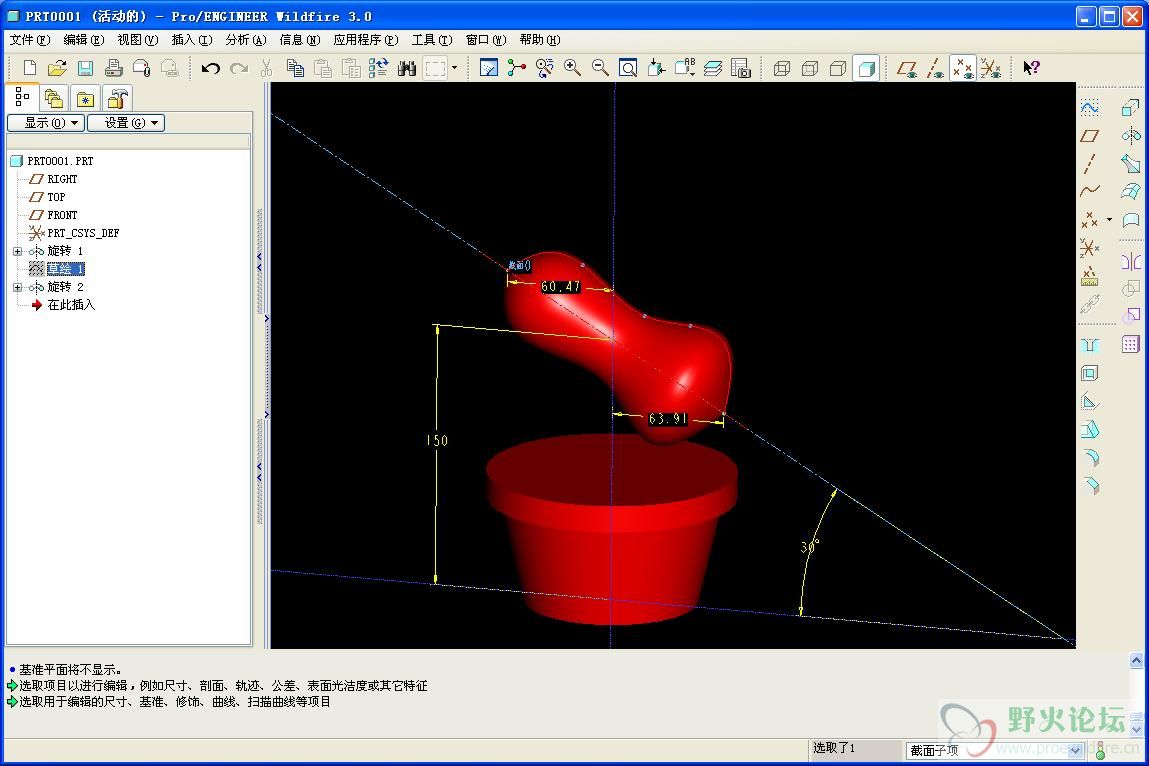Switch to the folder browser tab
This screenshot has width=1149, height=766.
53,98
